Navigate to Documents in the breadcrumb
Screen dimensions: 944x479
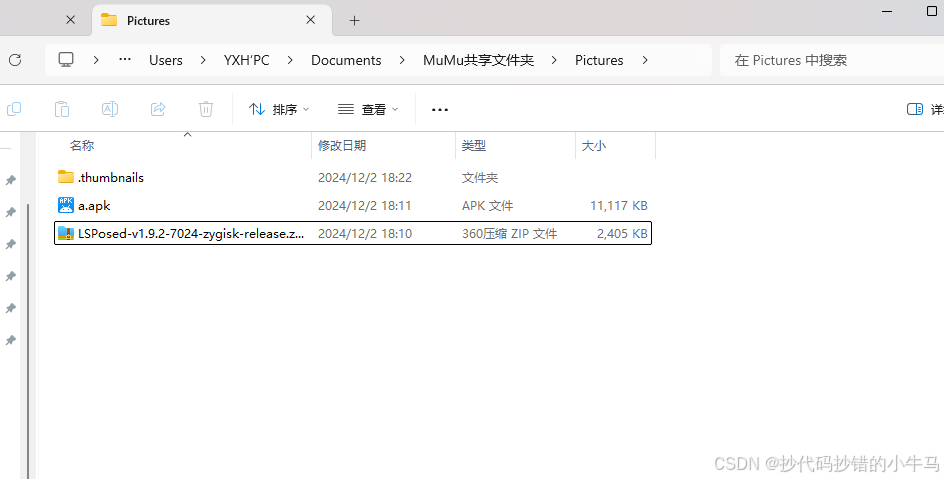(346, 60)
